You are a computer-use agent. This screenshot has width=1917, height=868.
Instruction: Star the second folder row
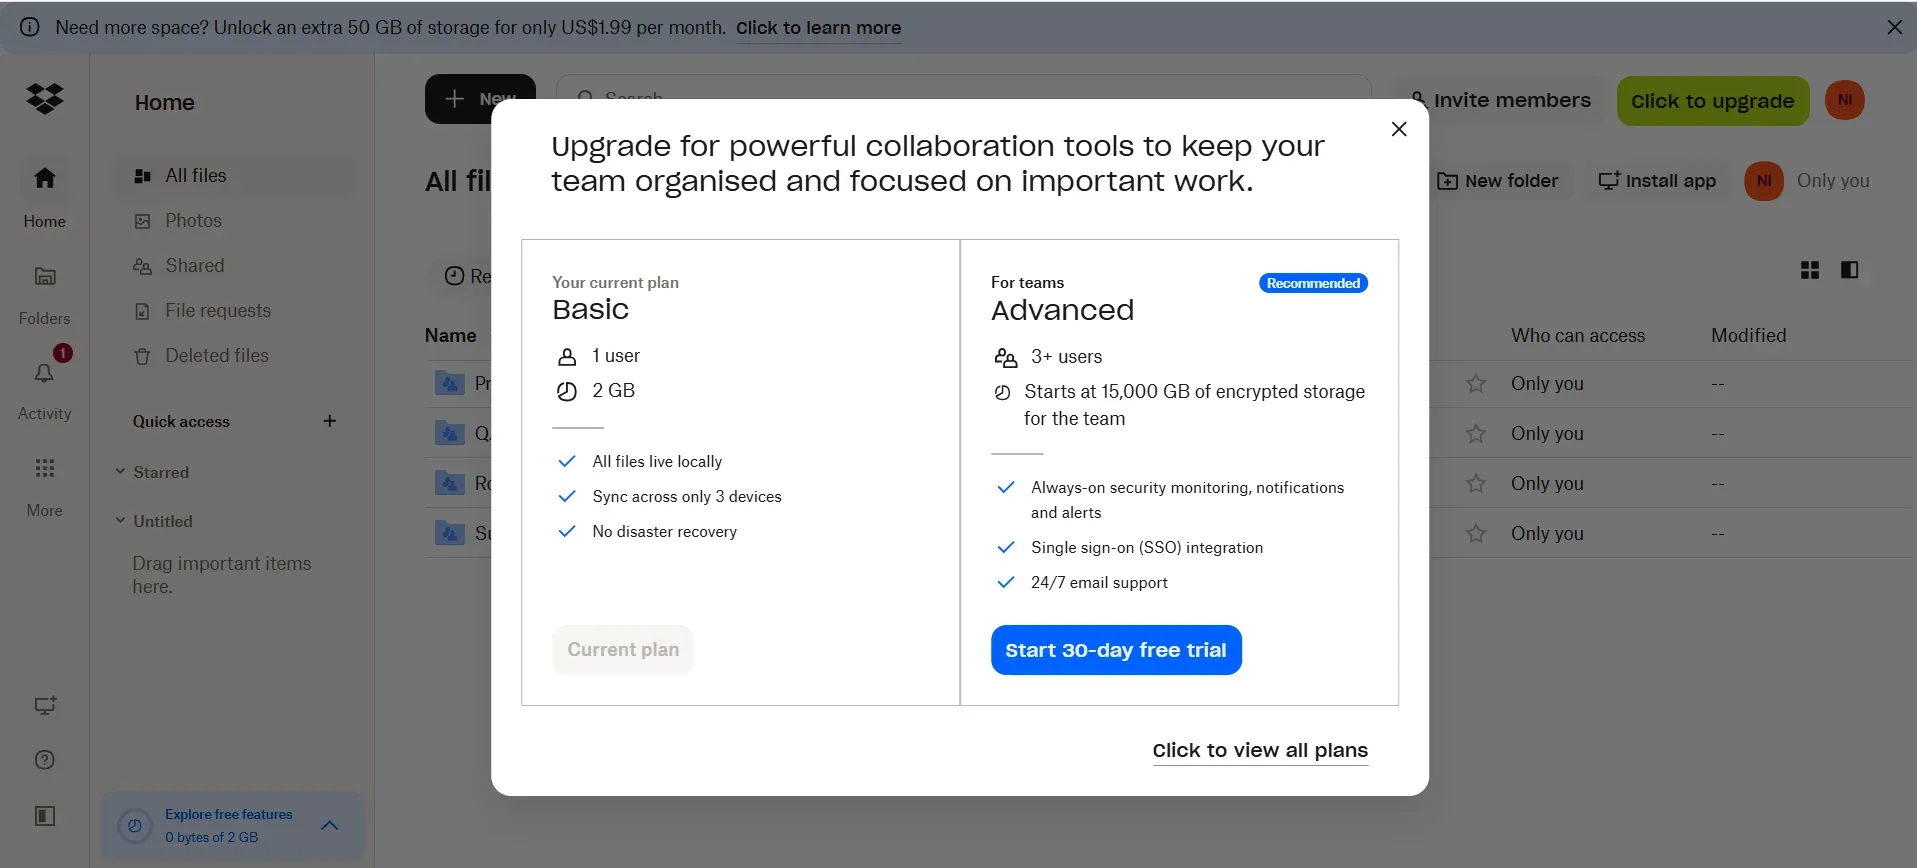coord(1476,434)
